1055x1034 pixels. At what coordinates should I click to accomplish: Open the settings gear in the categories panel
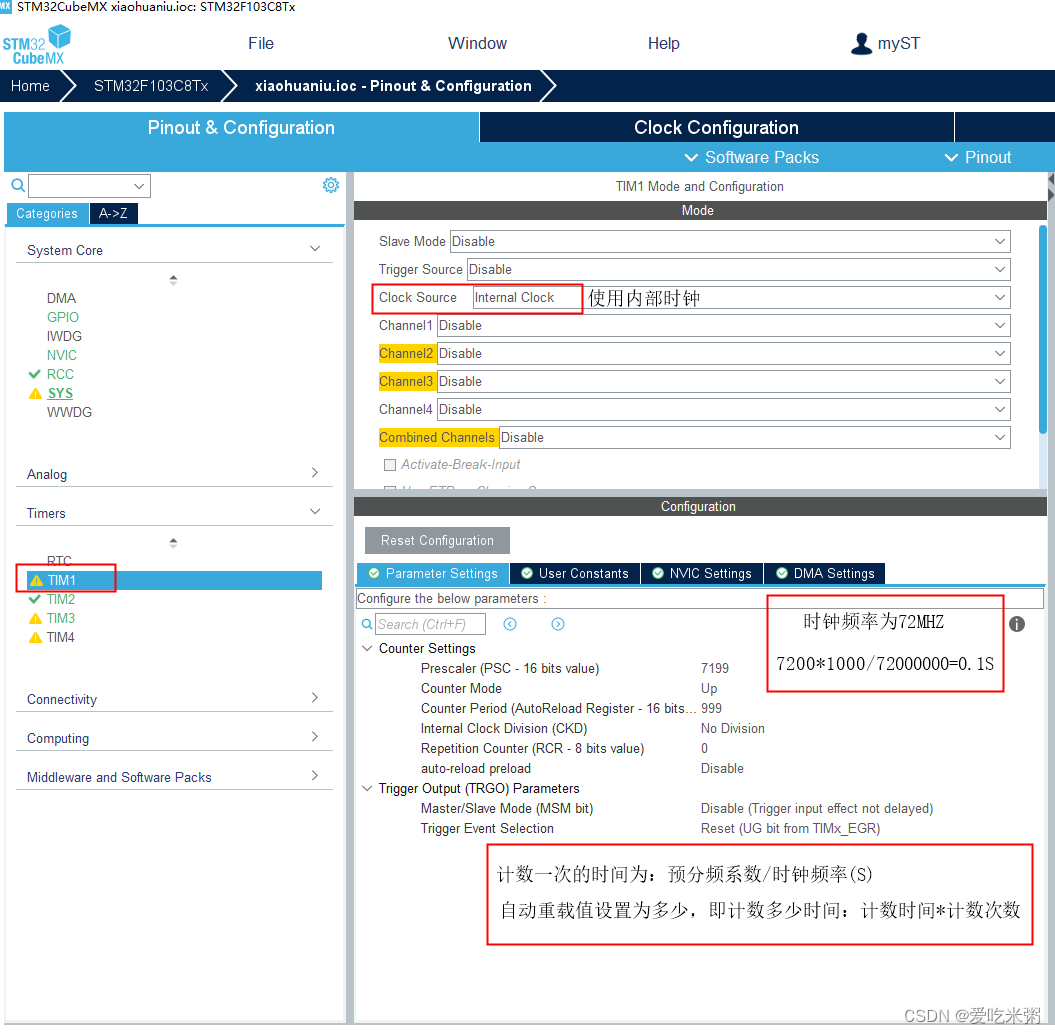pos(330,185)
